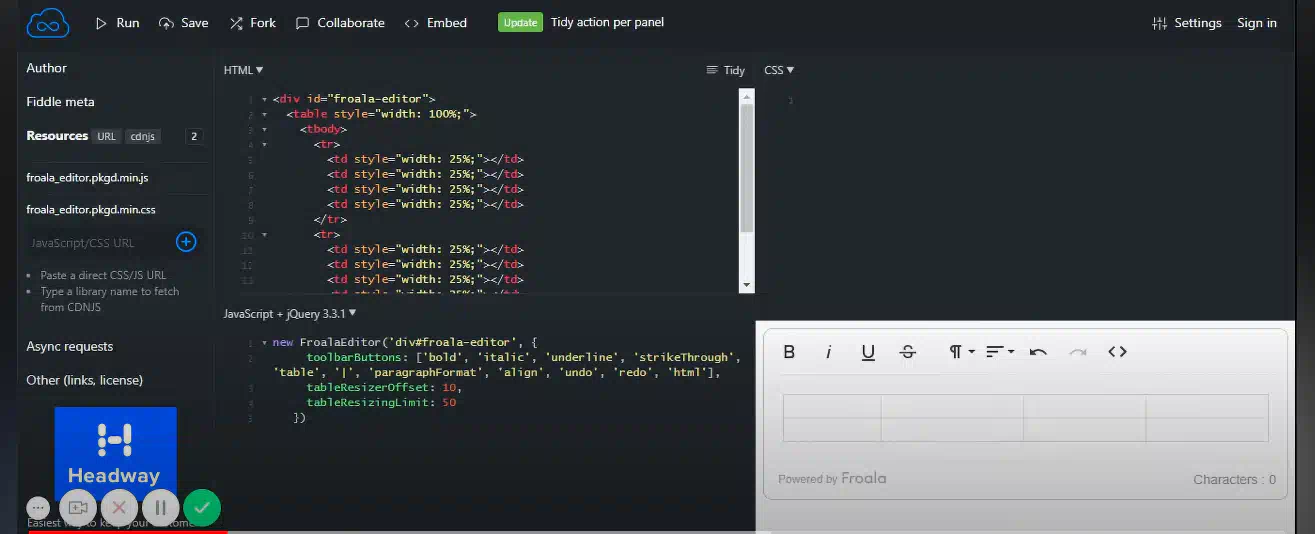Click the JavaScript/CSS URL input field
This screenshot has height=534, width=1315.
(x=98, y=243)
